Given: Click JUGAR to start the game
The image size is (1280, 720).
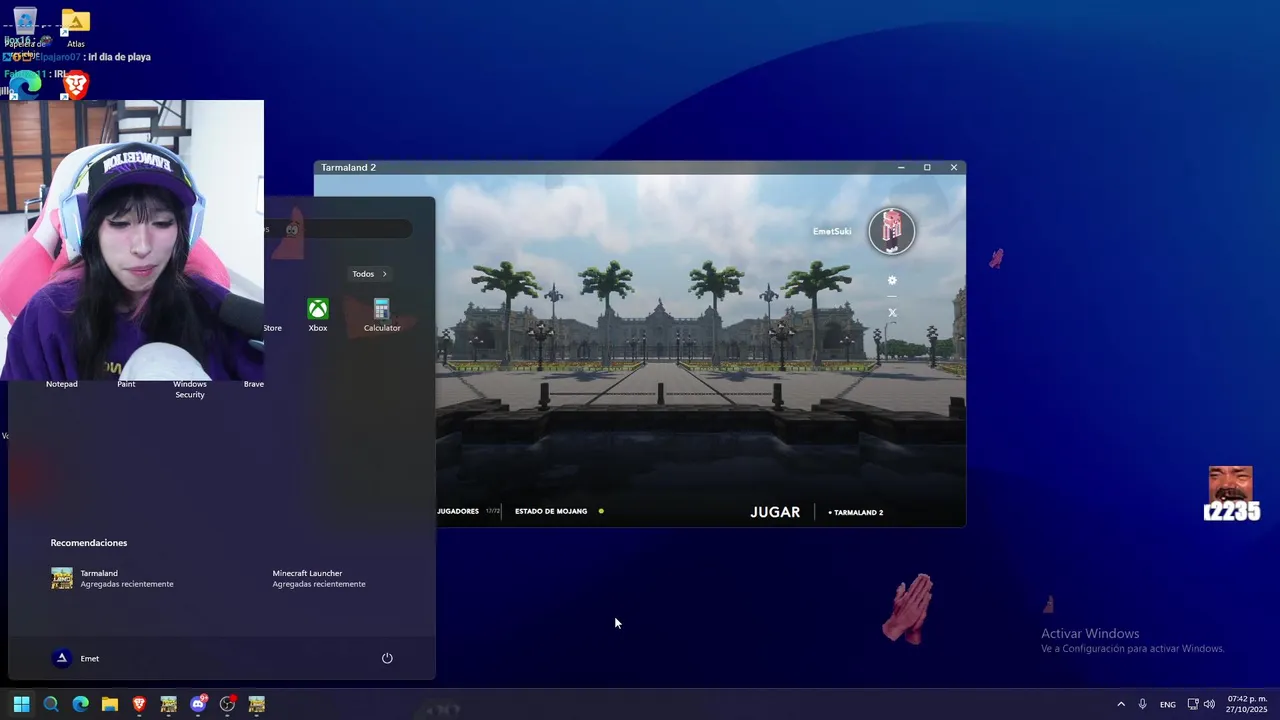Looking at the screenshot, I should pos(775,512).
